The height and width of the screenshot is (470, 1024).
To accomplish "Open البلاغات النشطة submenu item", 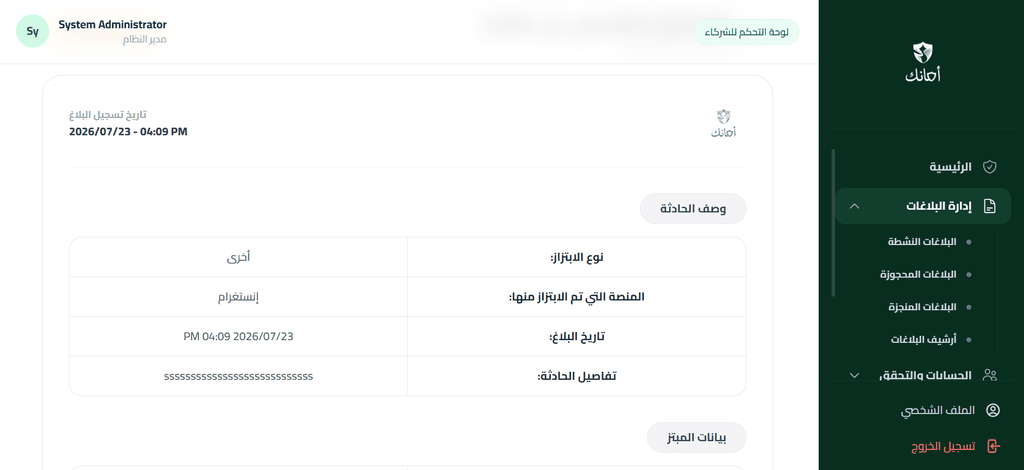I will coord(921,242).
